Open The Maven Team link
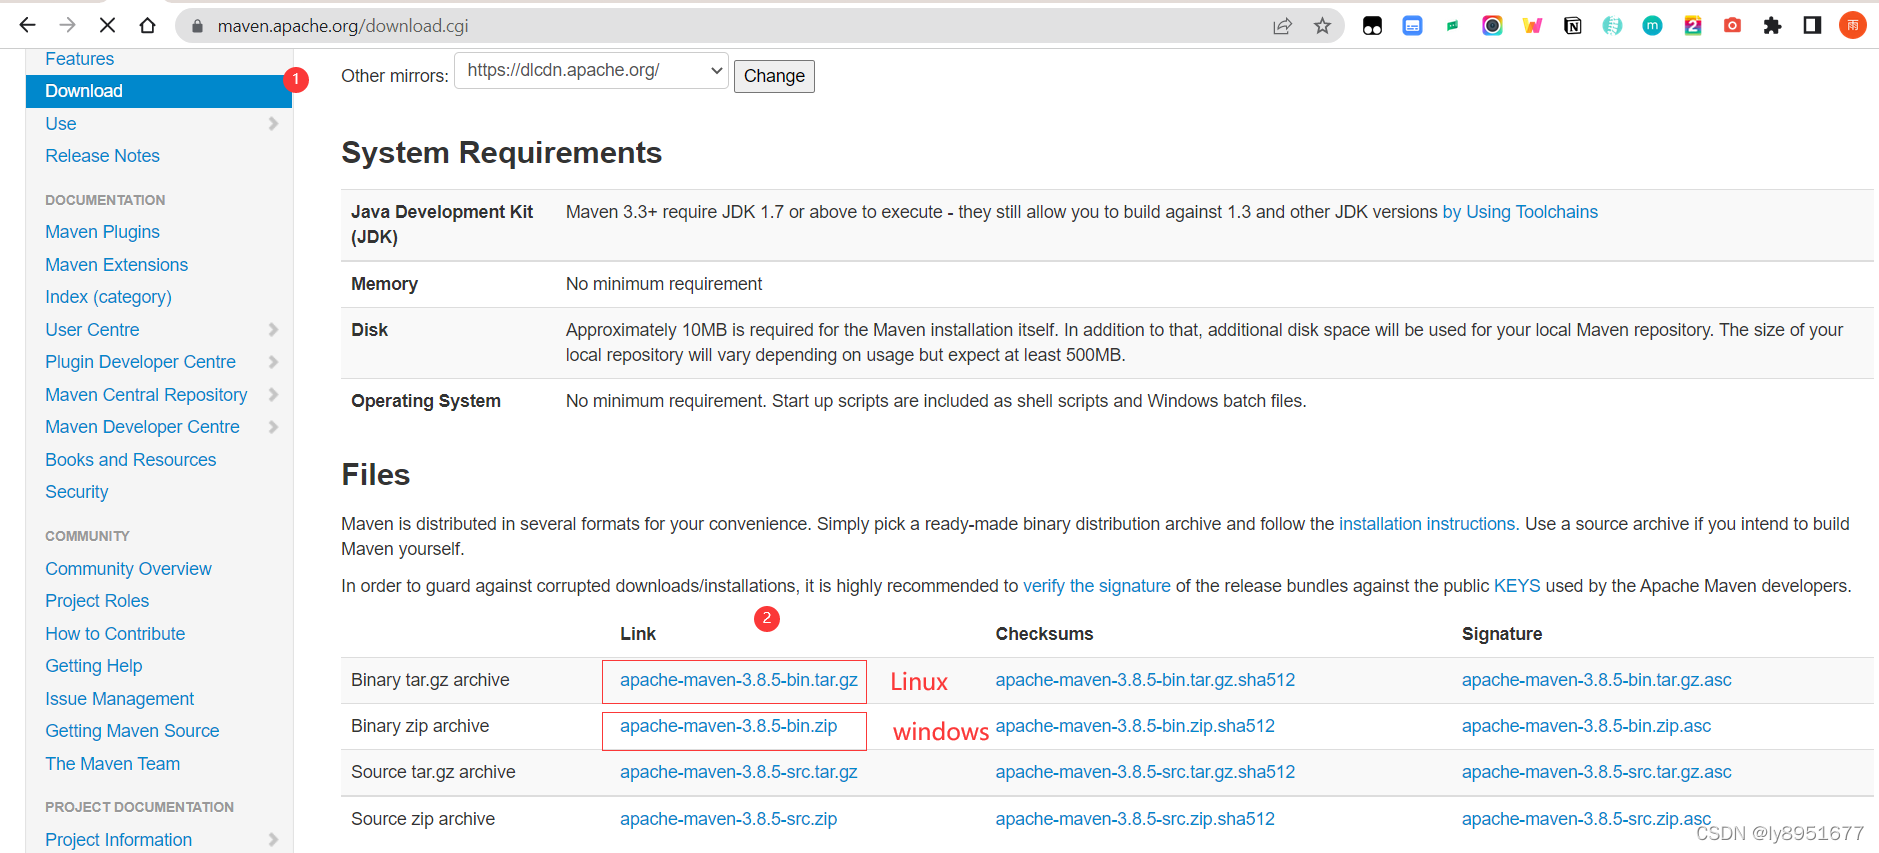The width and height of the screenshot is (1879, 853). (112, 764)
